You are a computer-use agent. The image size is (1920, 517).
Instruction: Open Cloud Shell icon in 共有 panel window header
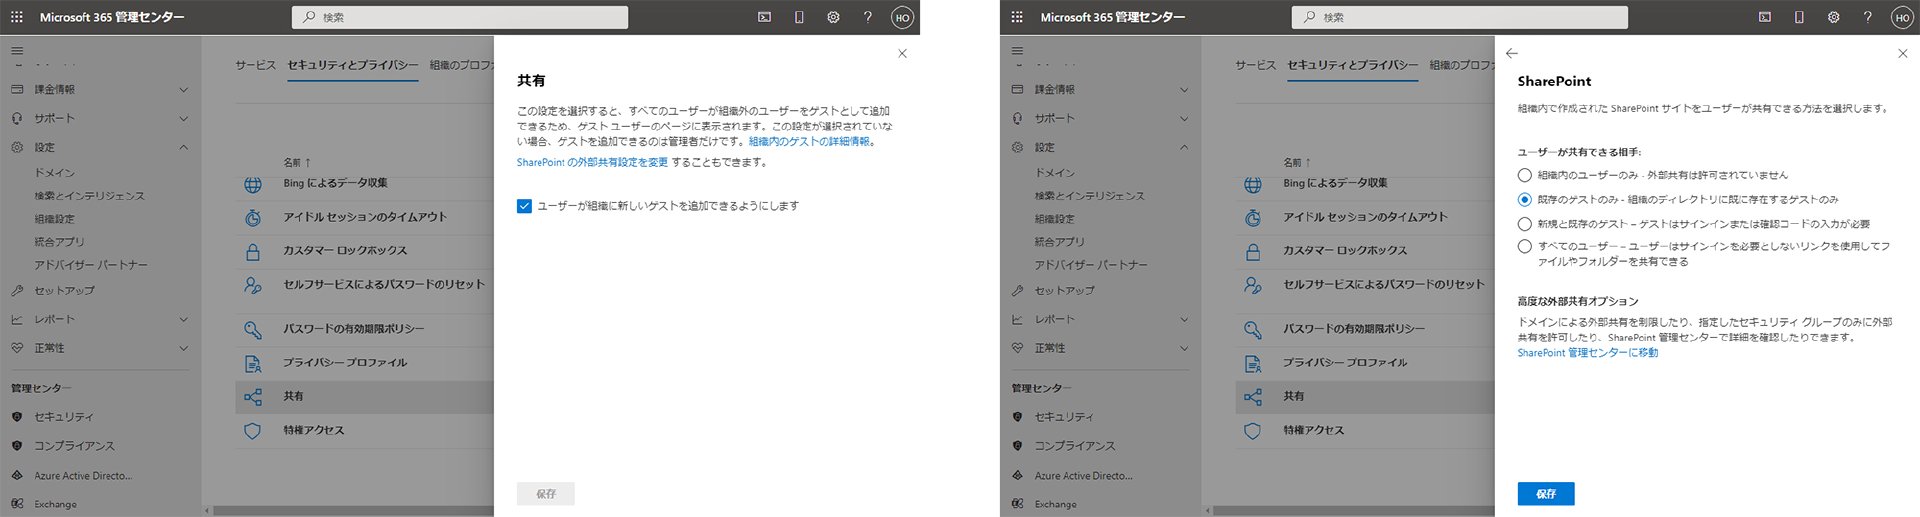[765, 17]
